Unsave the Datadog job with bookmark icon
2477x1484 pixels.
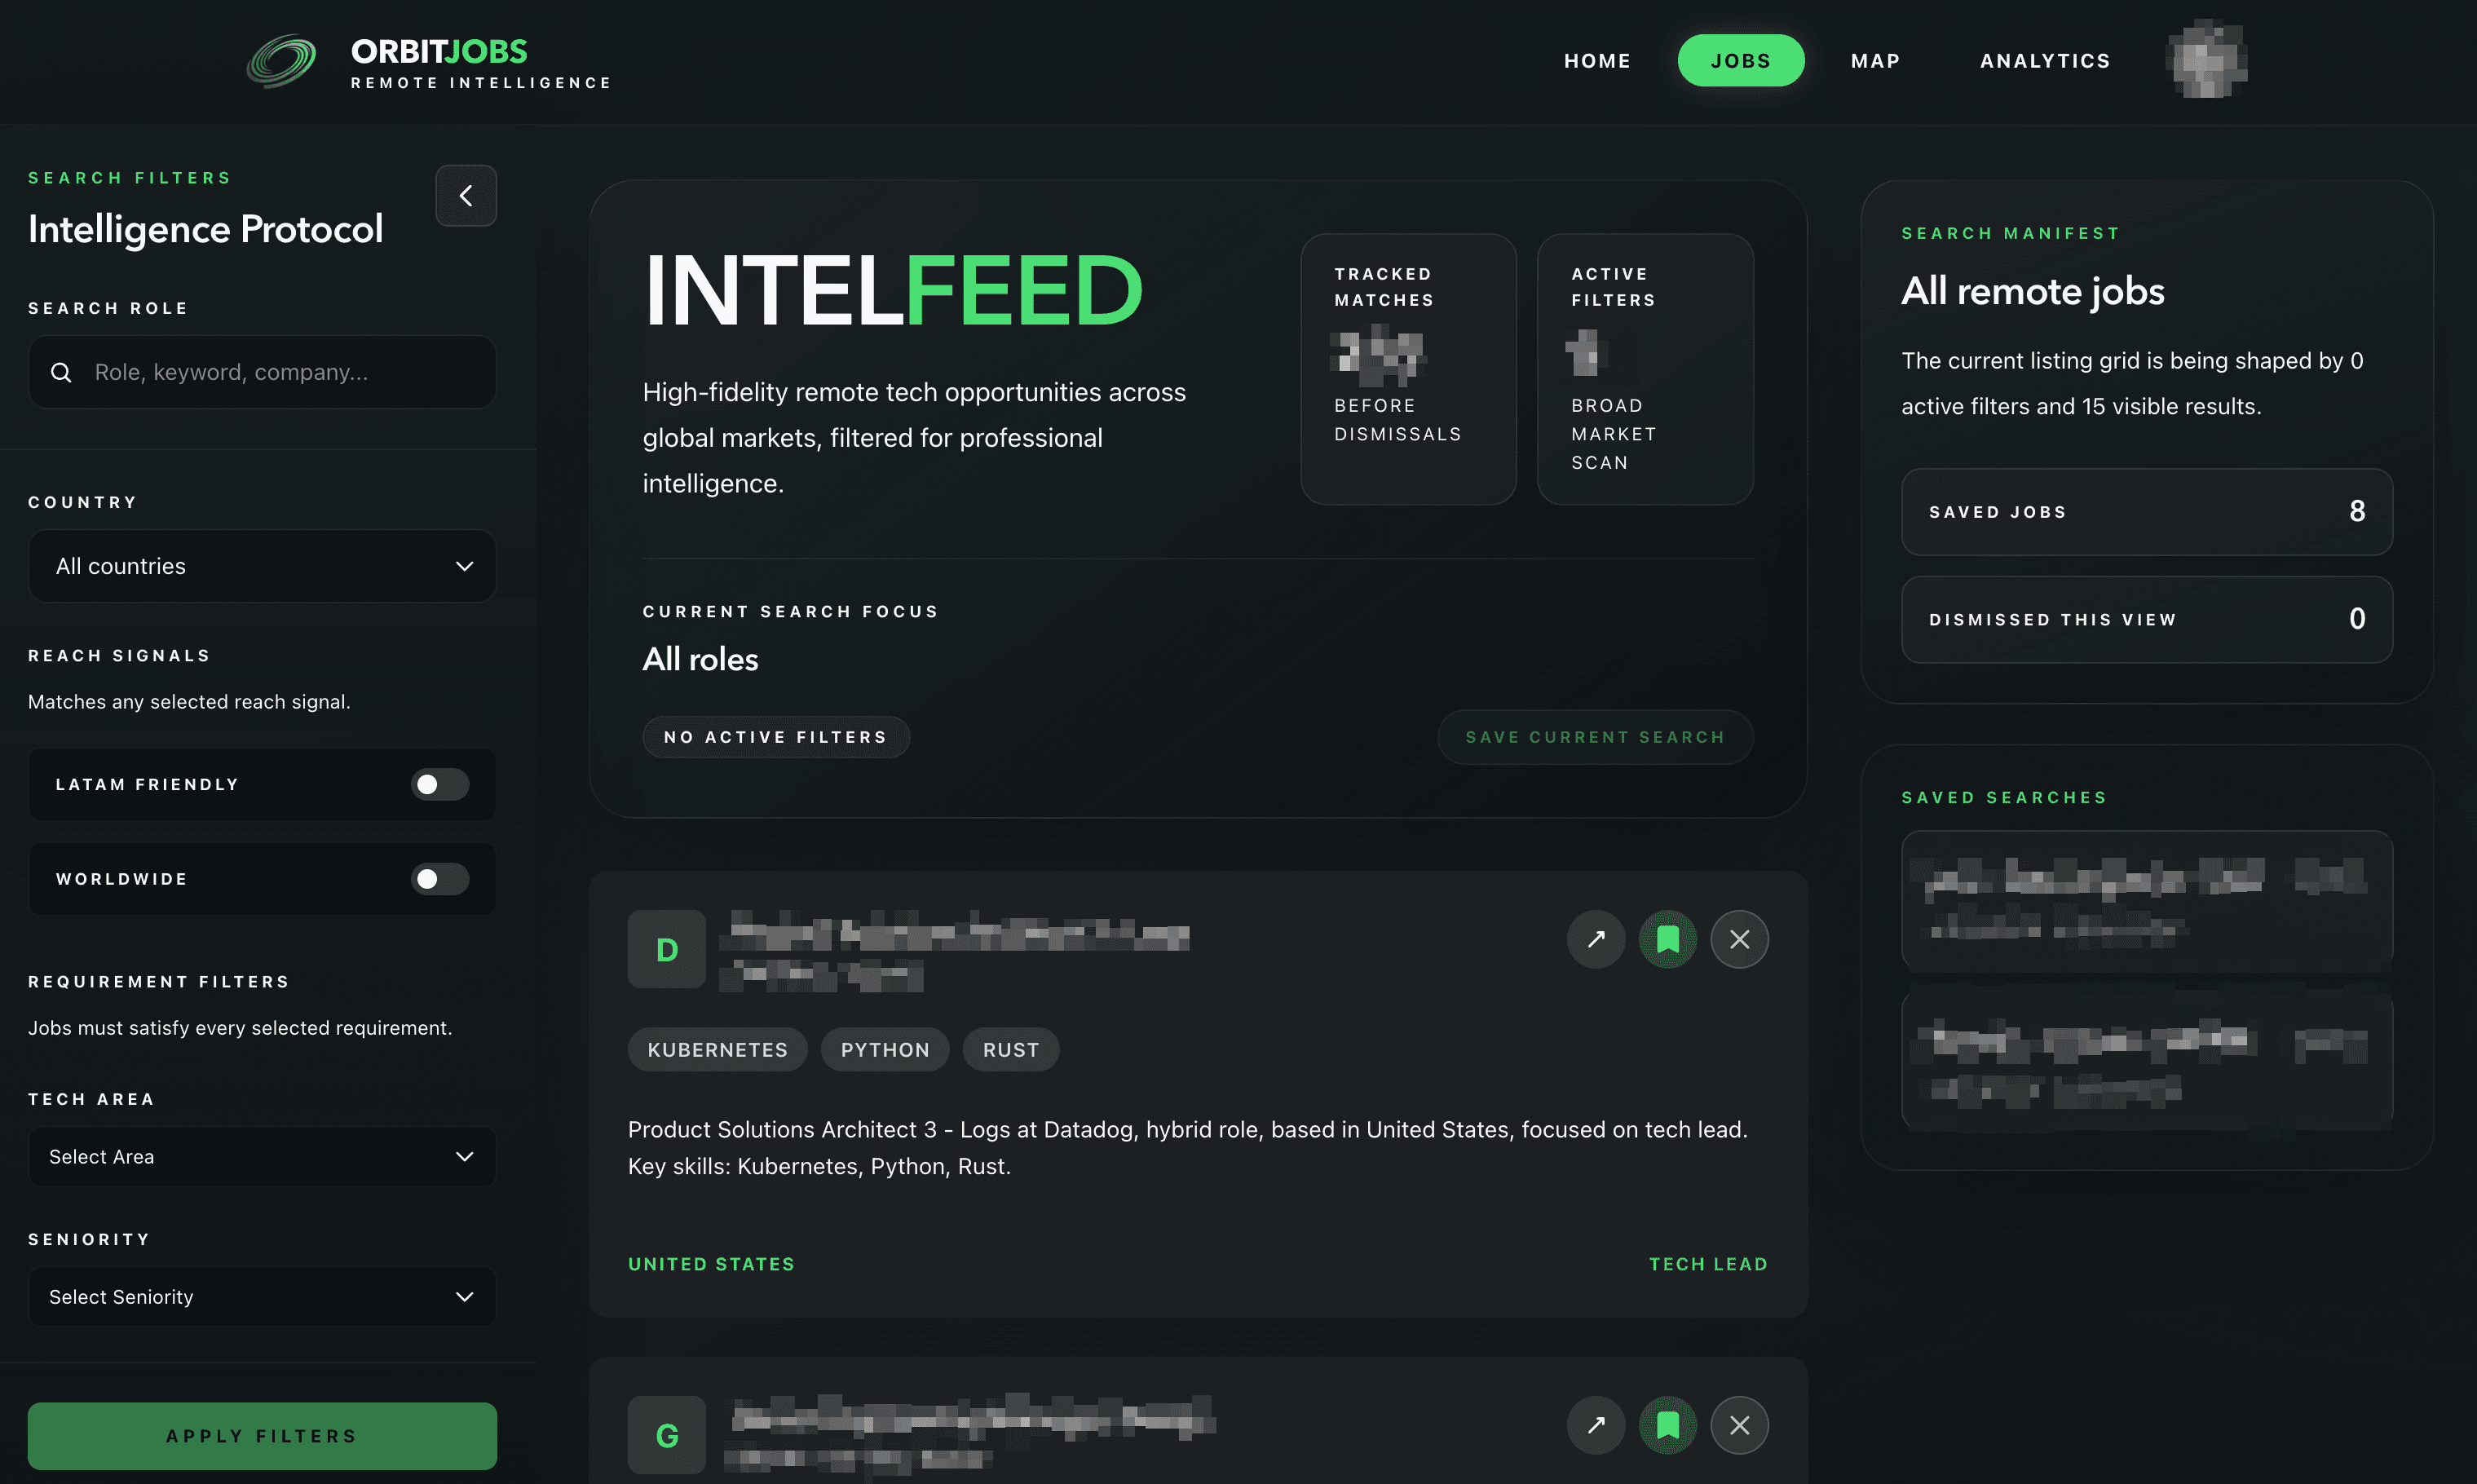pos(1668,939)
